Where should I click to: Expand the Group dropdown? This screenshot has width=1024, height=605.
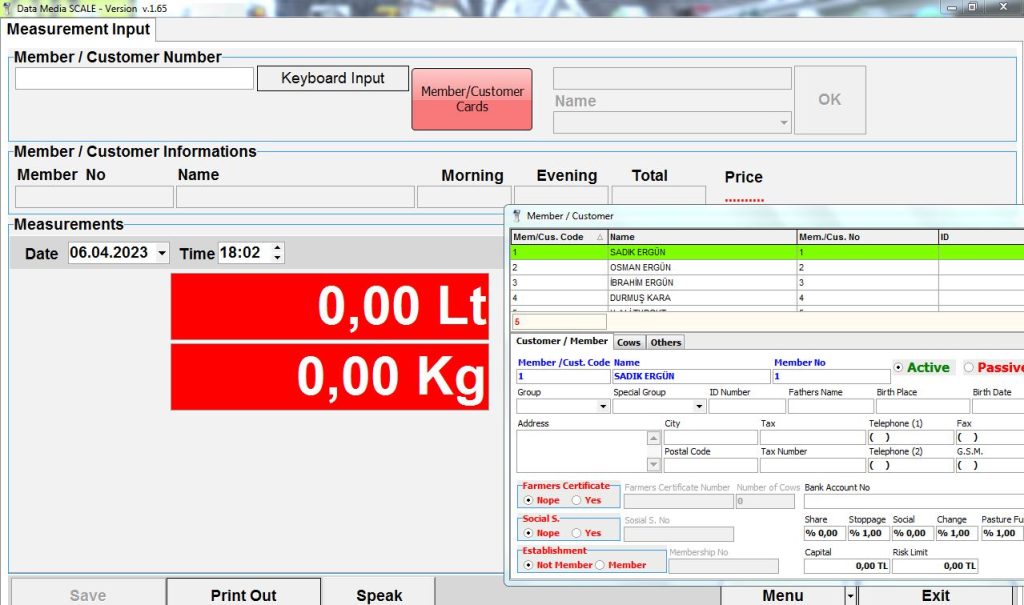point(603,406)
